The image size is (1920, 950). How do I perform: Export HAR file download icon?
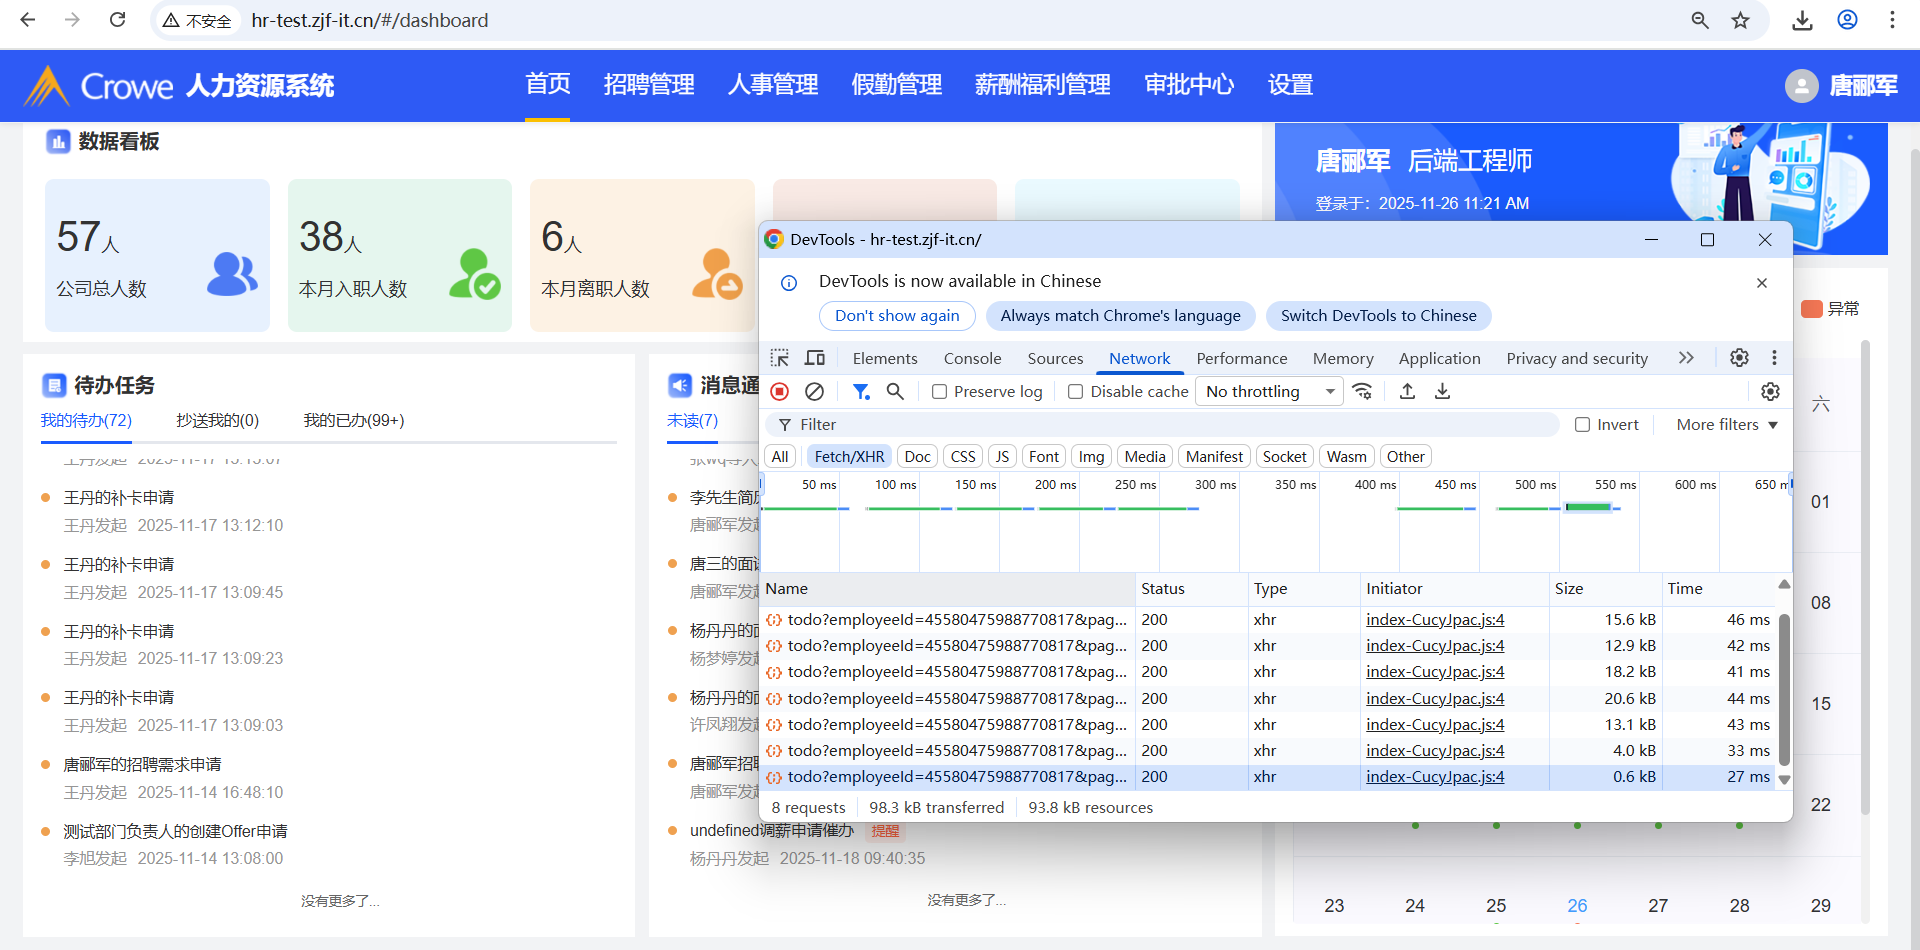(x=1442, y=392)
